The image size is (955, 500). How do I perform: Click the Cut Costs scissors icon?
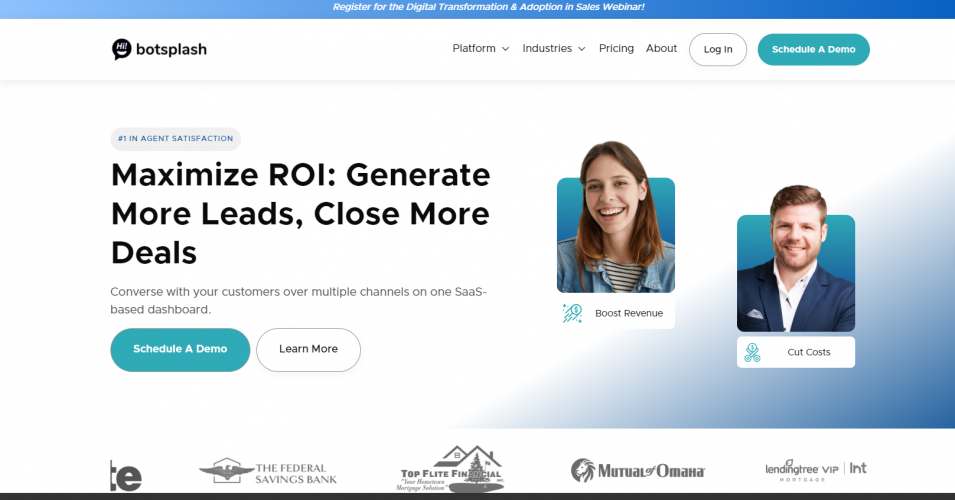pyautogui.click(x=753, y=352)
